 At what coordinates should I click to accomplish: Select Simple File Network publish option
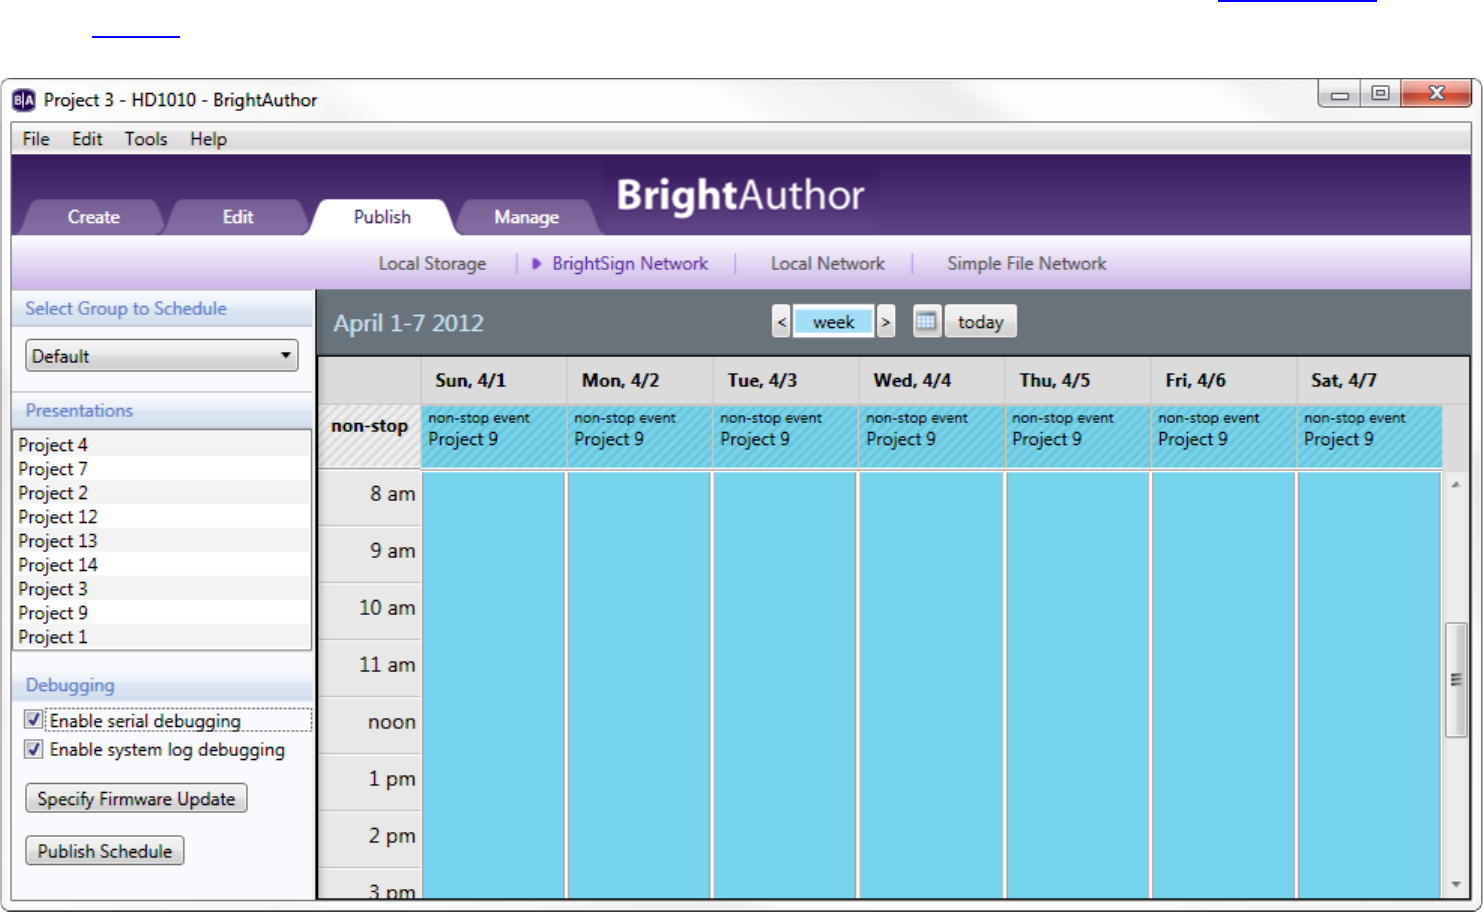pyautogui.click(x=1027, y=264)
